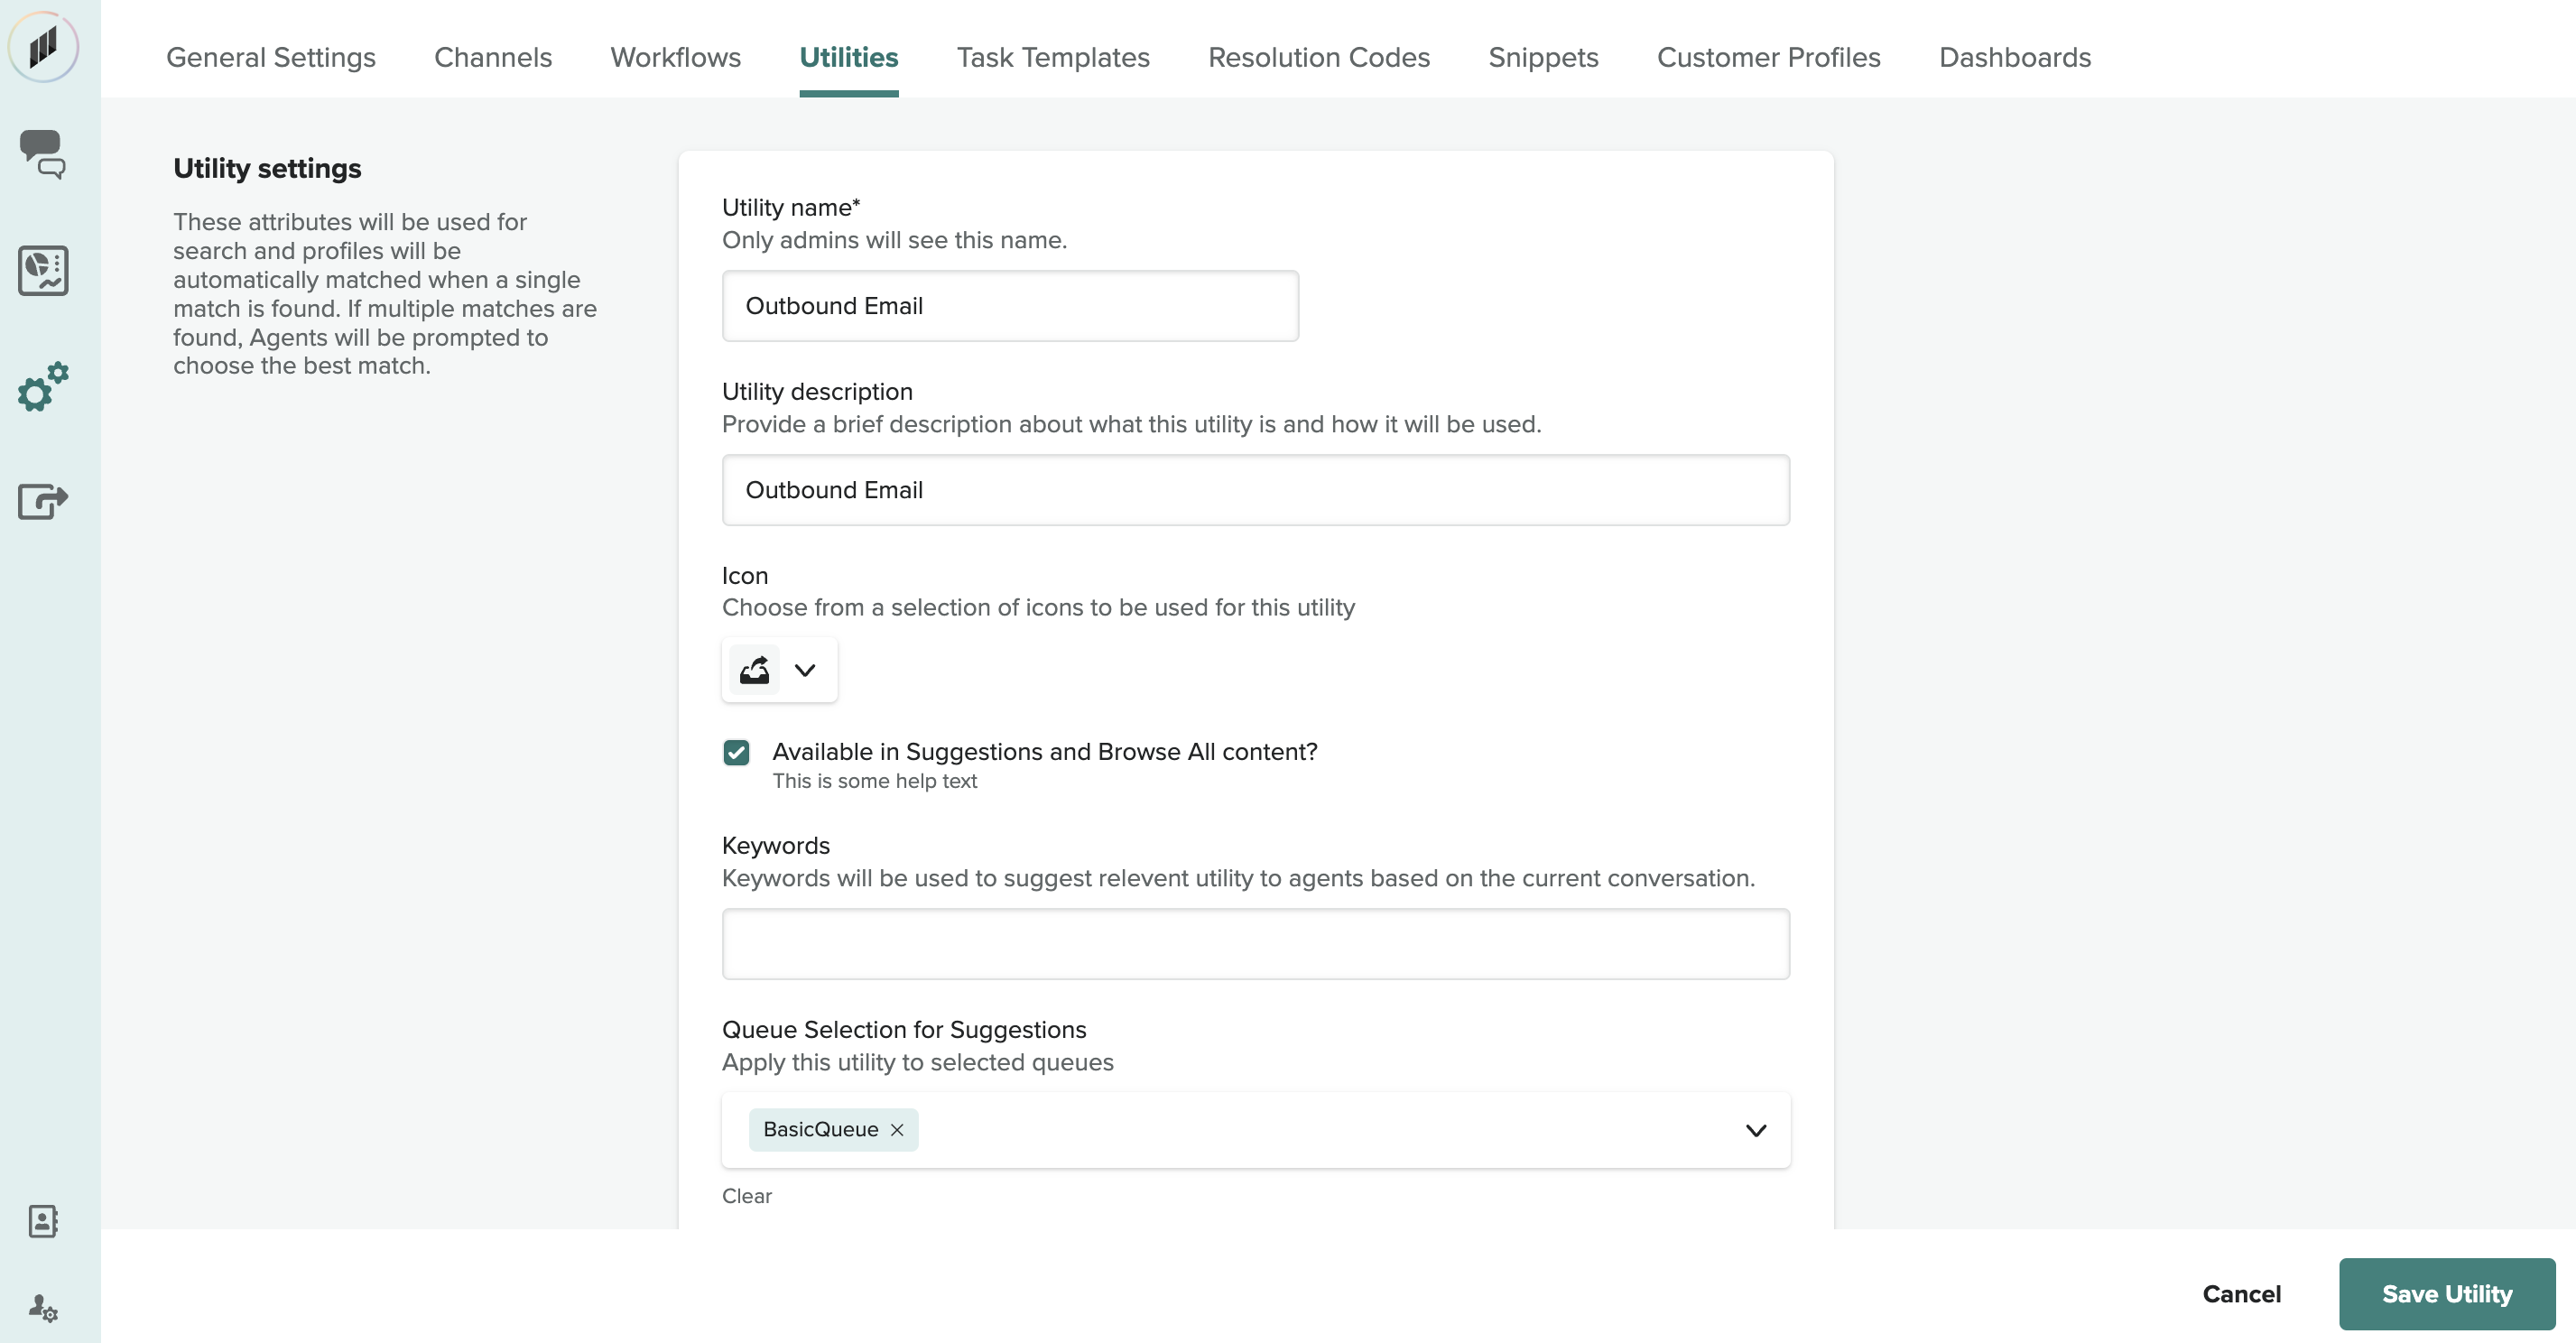
Task: Open the Task Templates tab
Action: (1053, 57)
